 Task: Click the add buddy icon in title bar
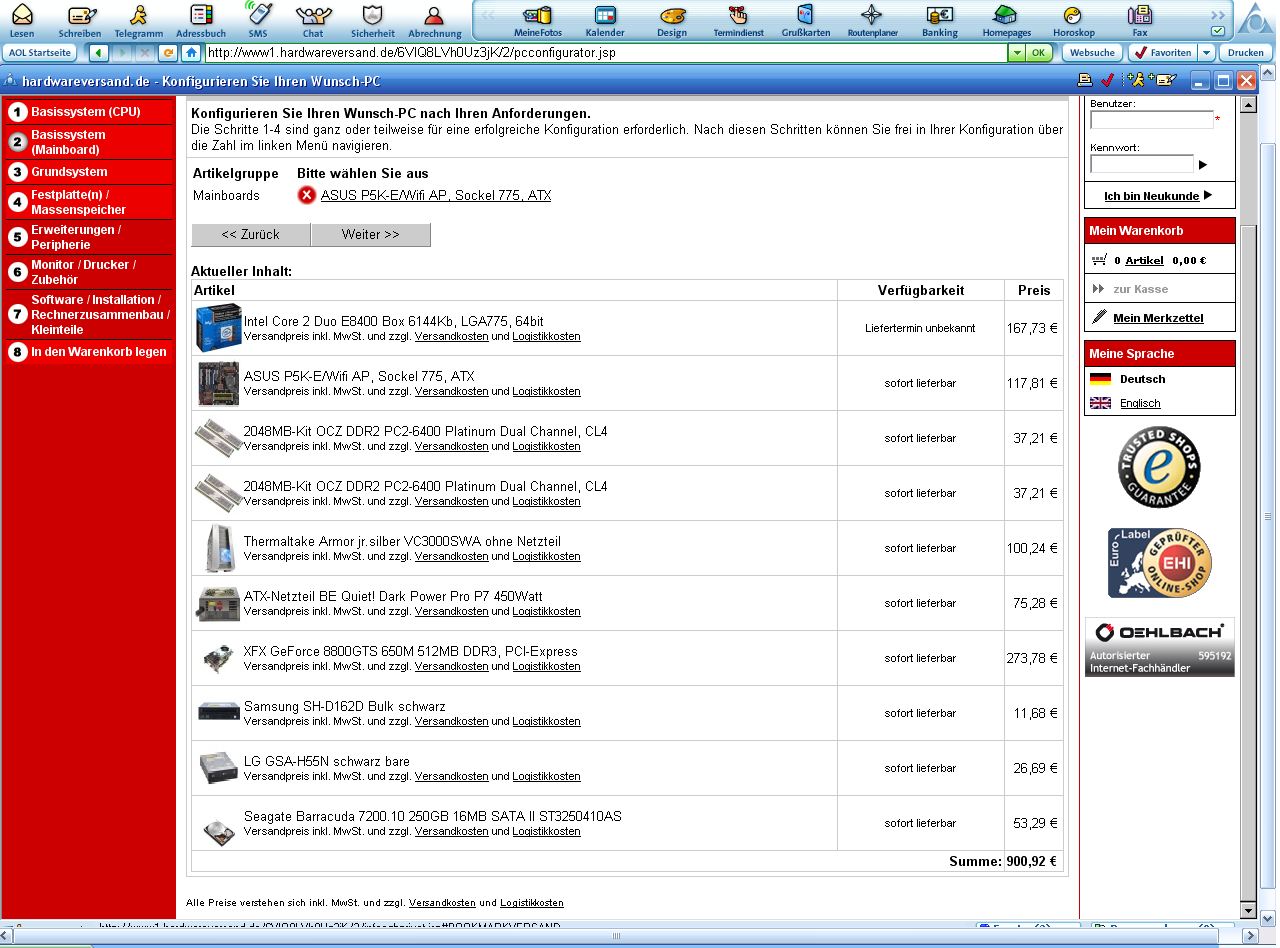point(1135,80)
